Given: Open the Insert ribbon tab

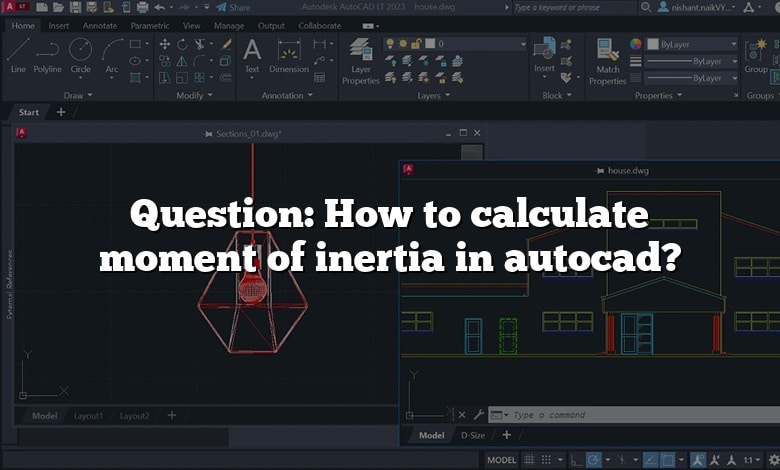Looking at the screenshot, I should tap(59, 25).
